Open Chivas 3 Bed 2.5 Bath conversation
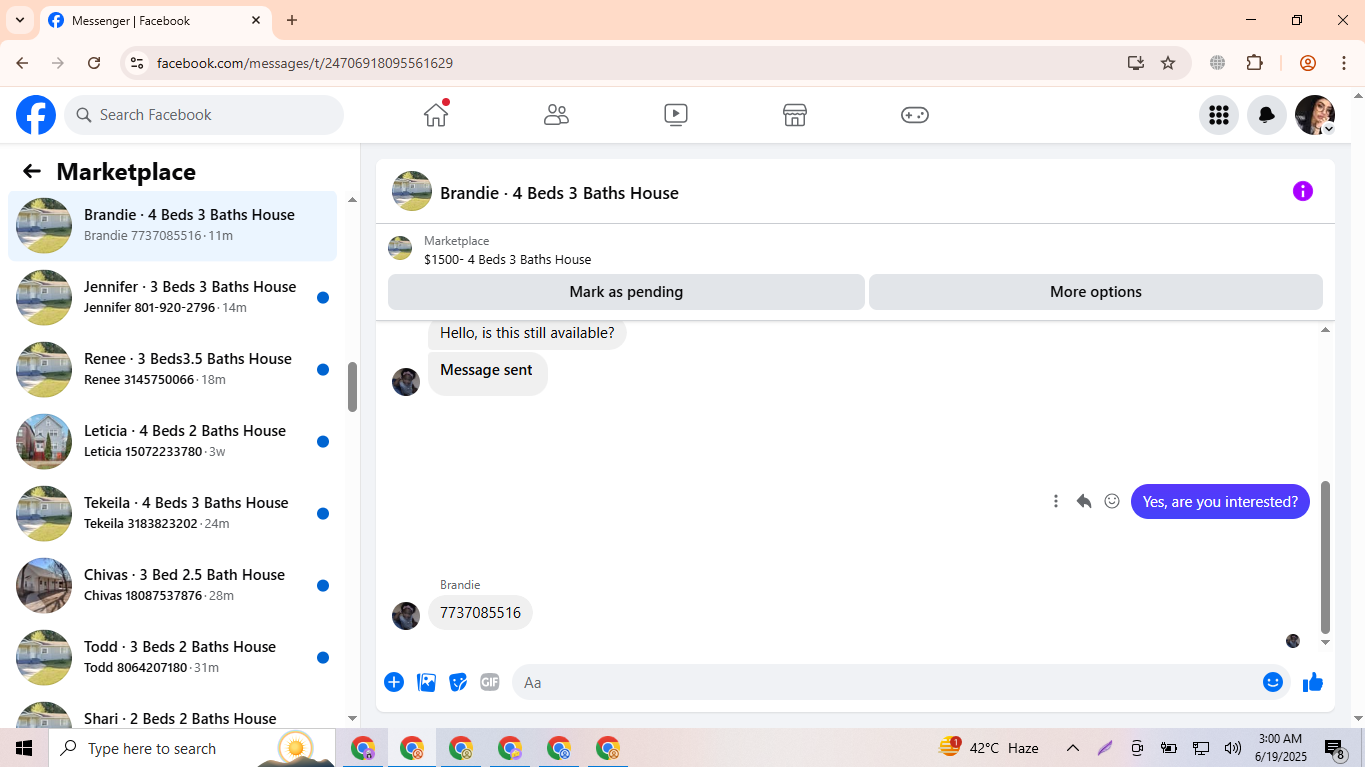Image resolution: width=1365 pixels, height=767 pixels. (x=172, y=585)
